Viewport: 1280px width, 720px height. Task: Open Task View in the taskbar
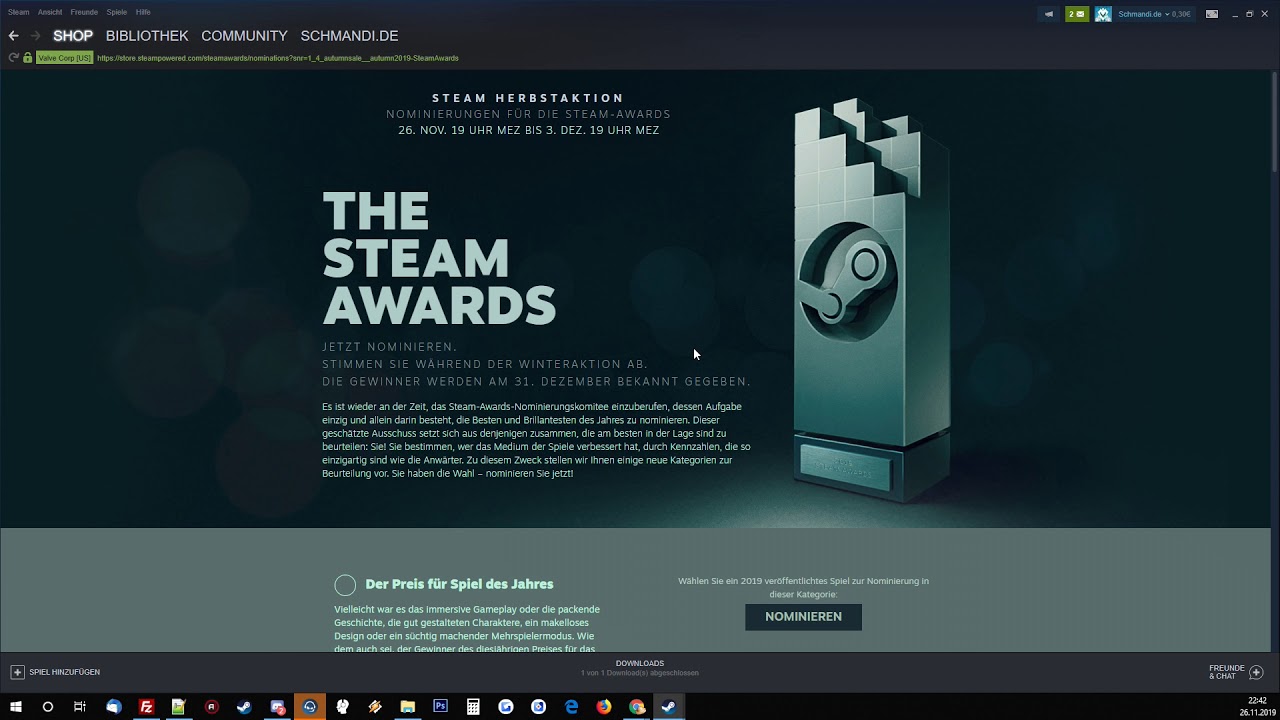(80, 706)
